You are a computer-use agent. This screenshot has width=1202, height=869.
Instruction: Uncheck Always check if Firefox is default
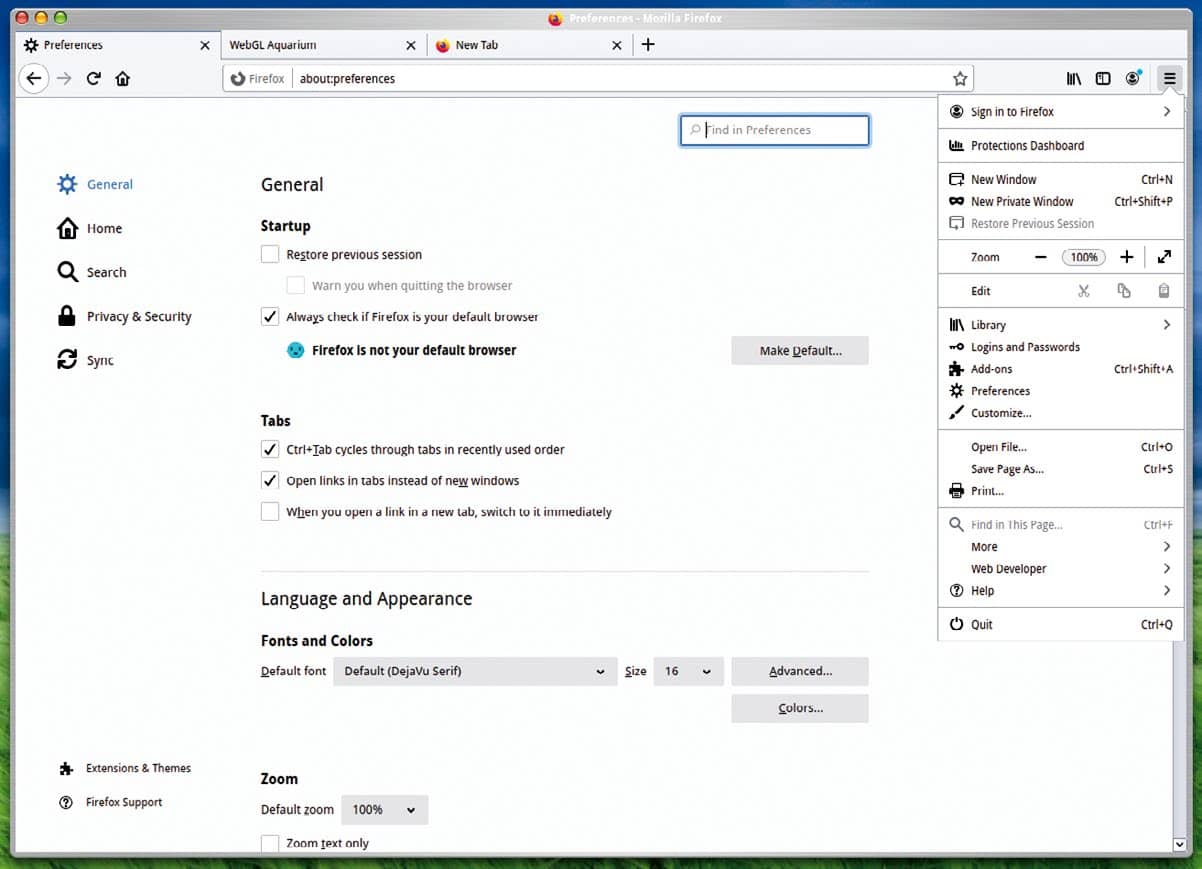point(270,316)
